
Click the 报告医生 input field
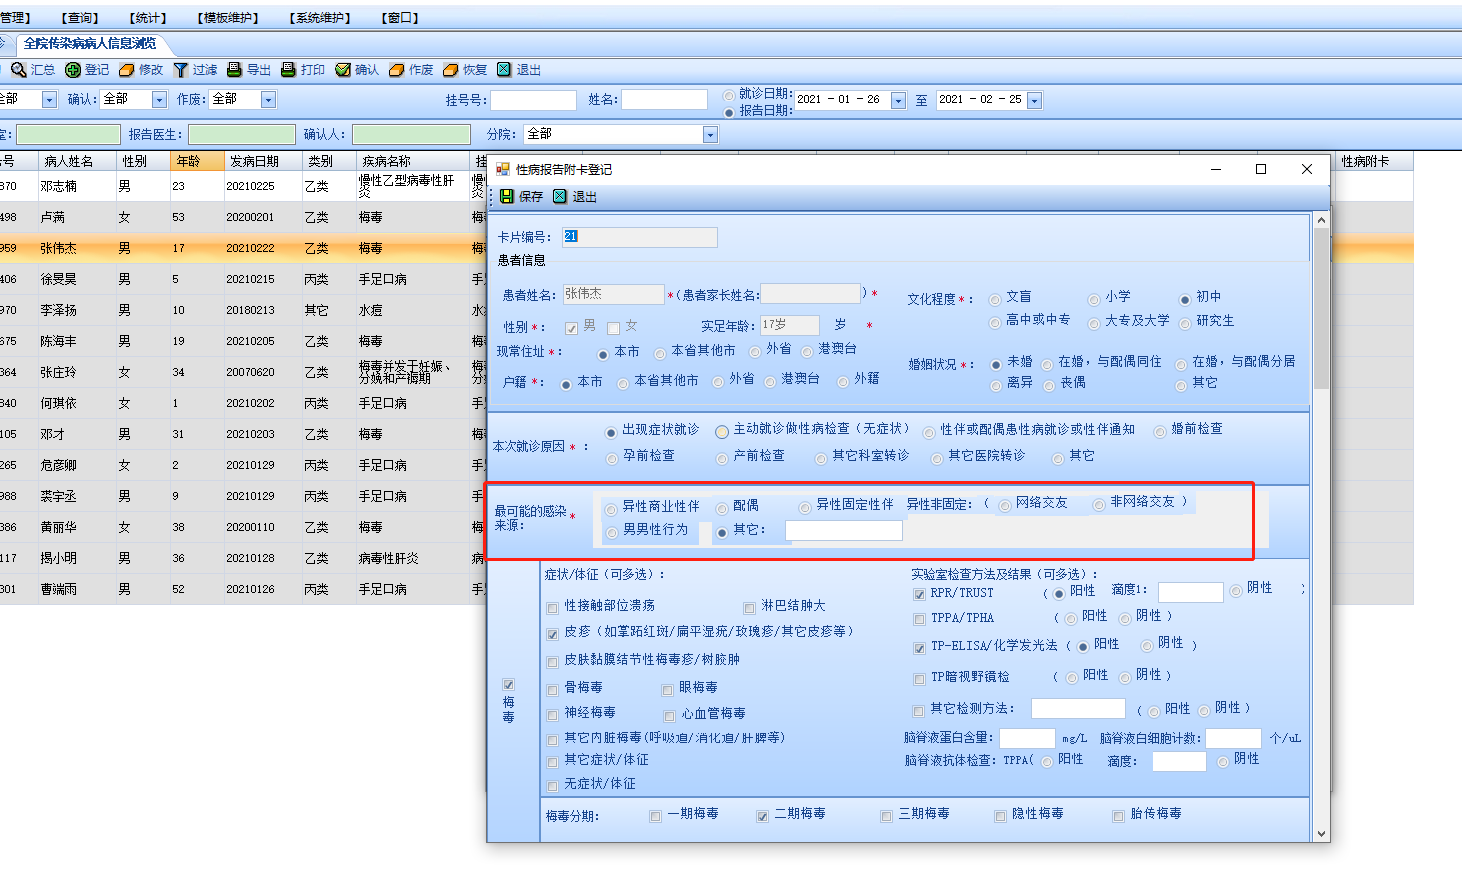point(242,135)
